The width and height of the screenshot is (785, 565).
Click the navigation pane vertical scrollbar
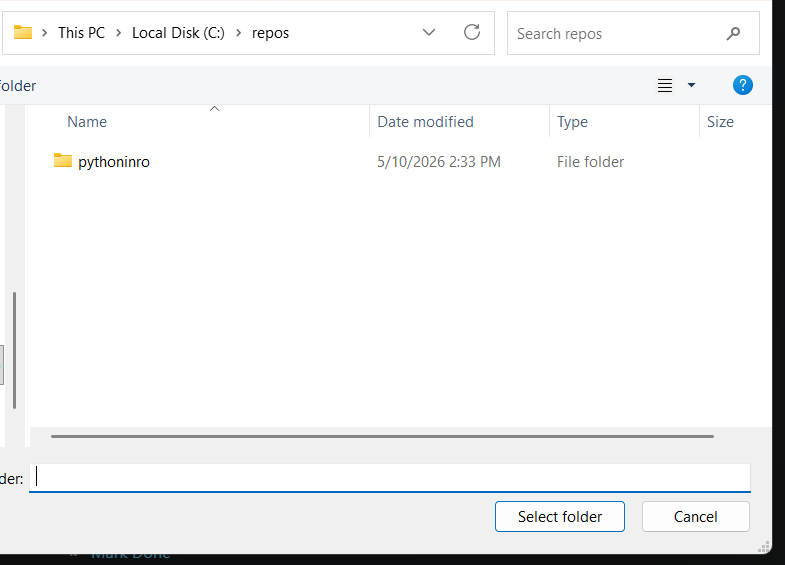point(15,350)
